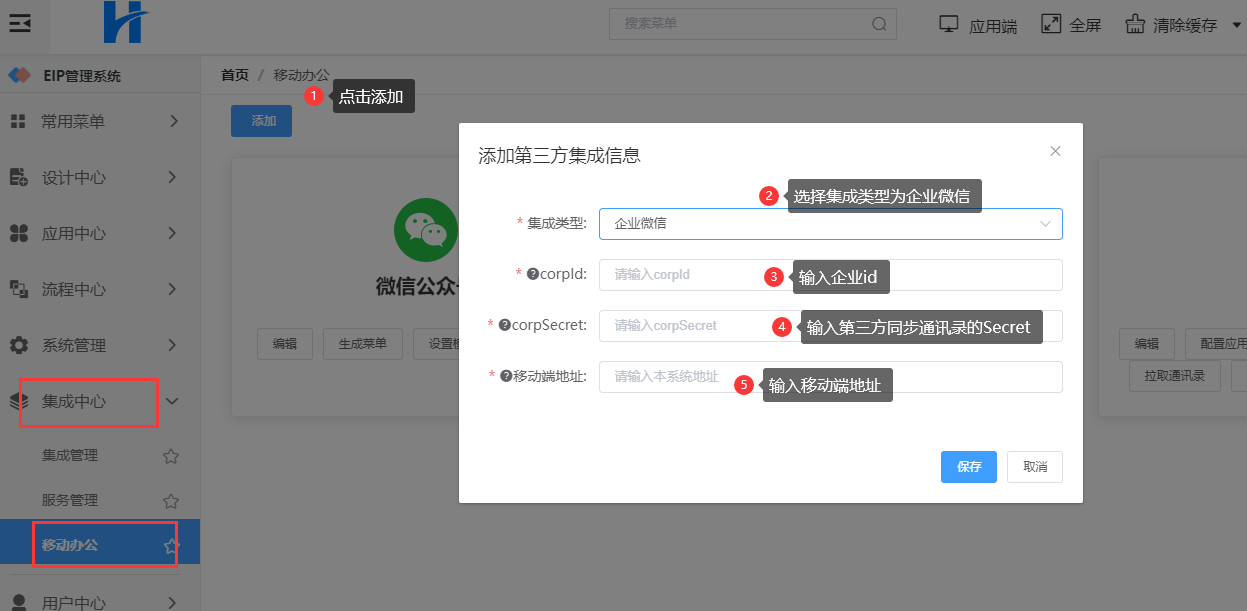Open the 集成类型 dropdown showing 企业微信
The image size is (1247, 611).
tap(830, 224)
